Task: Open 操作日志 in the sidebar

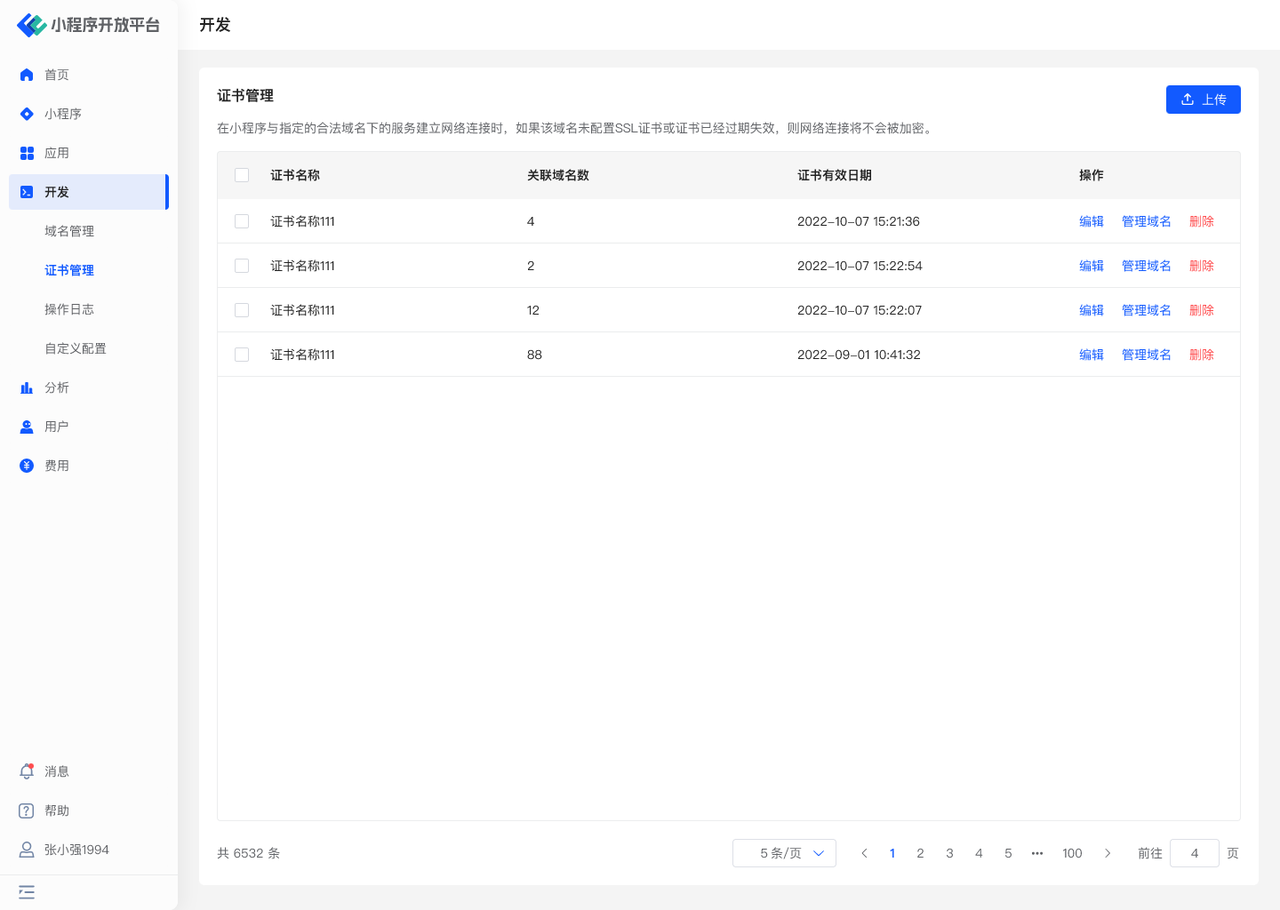Action: click(x=69, y=309)
